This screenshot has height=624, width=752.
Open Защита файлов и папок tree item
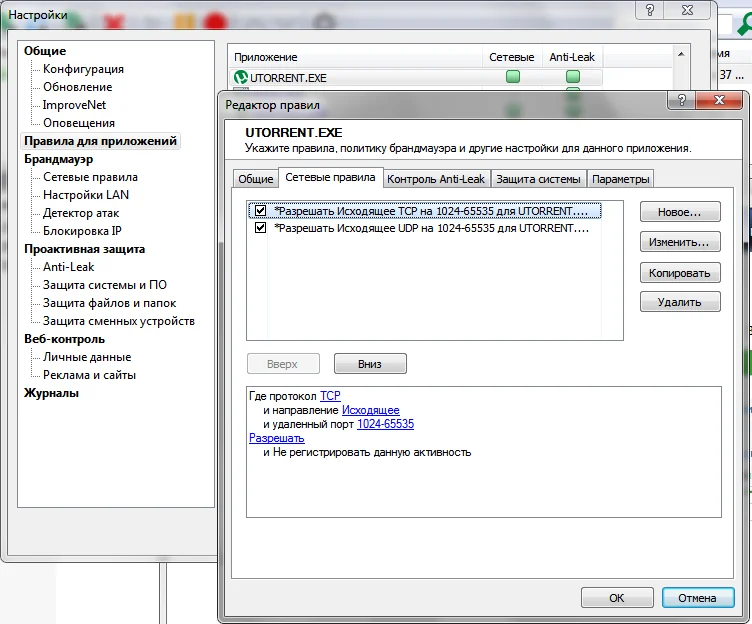click(109, 303)
